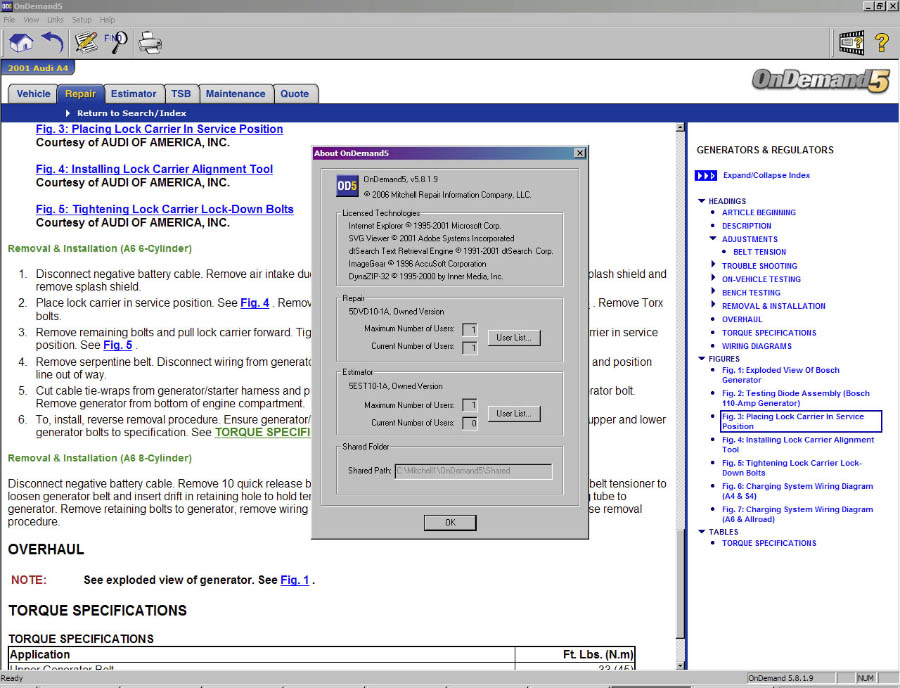900x688 pixels.
Task: Click Fig. 1 link in the Overhaul note
Action: click(294, 580)
